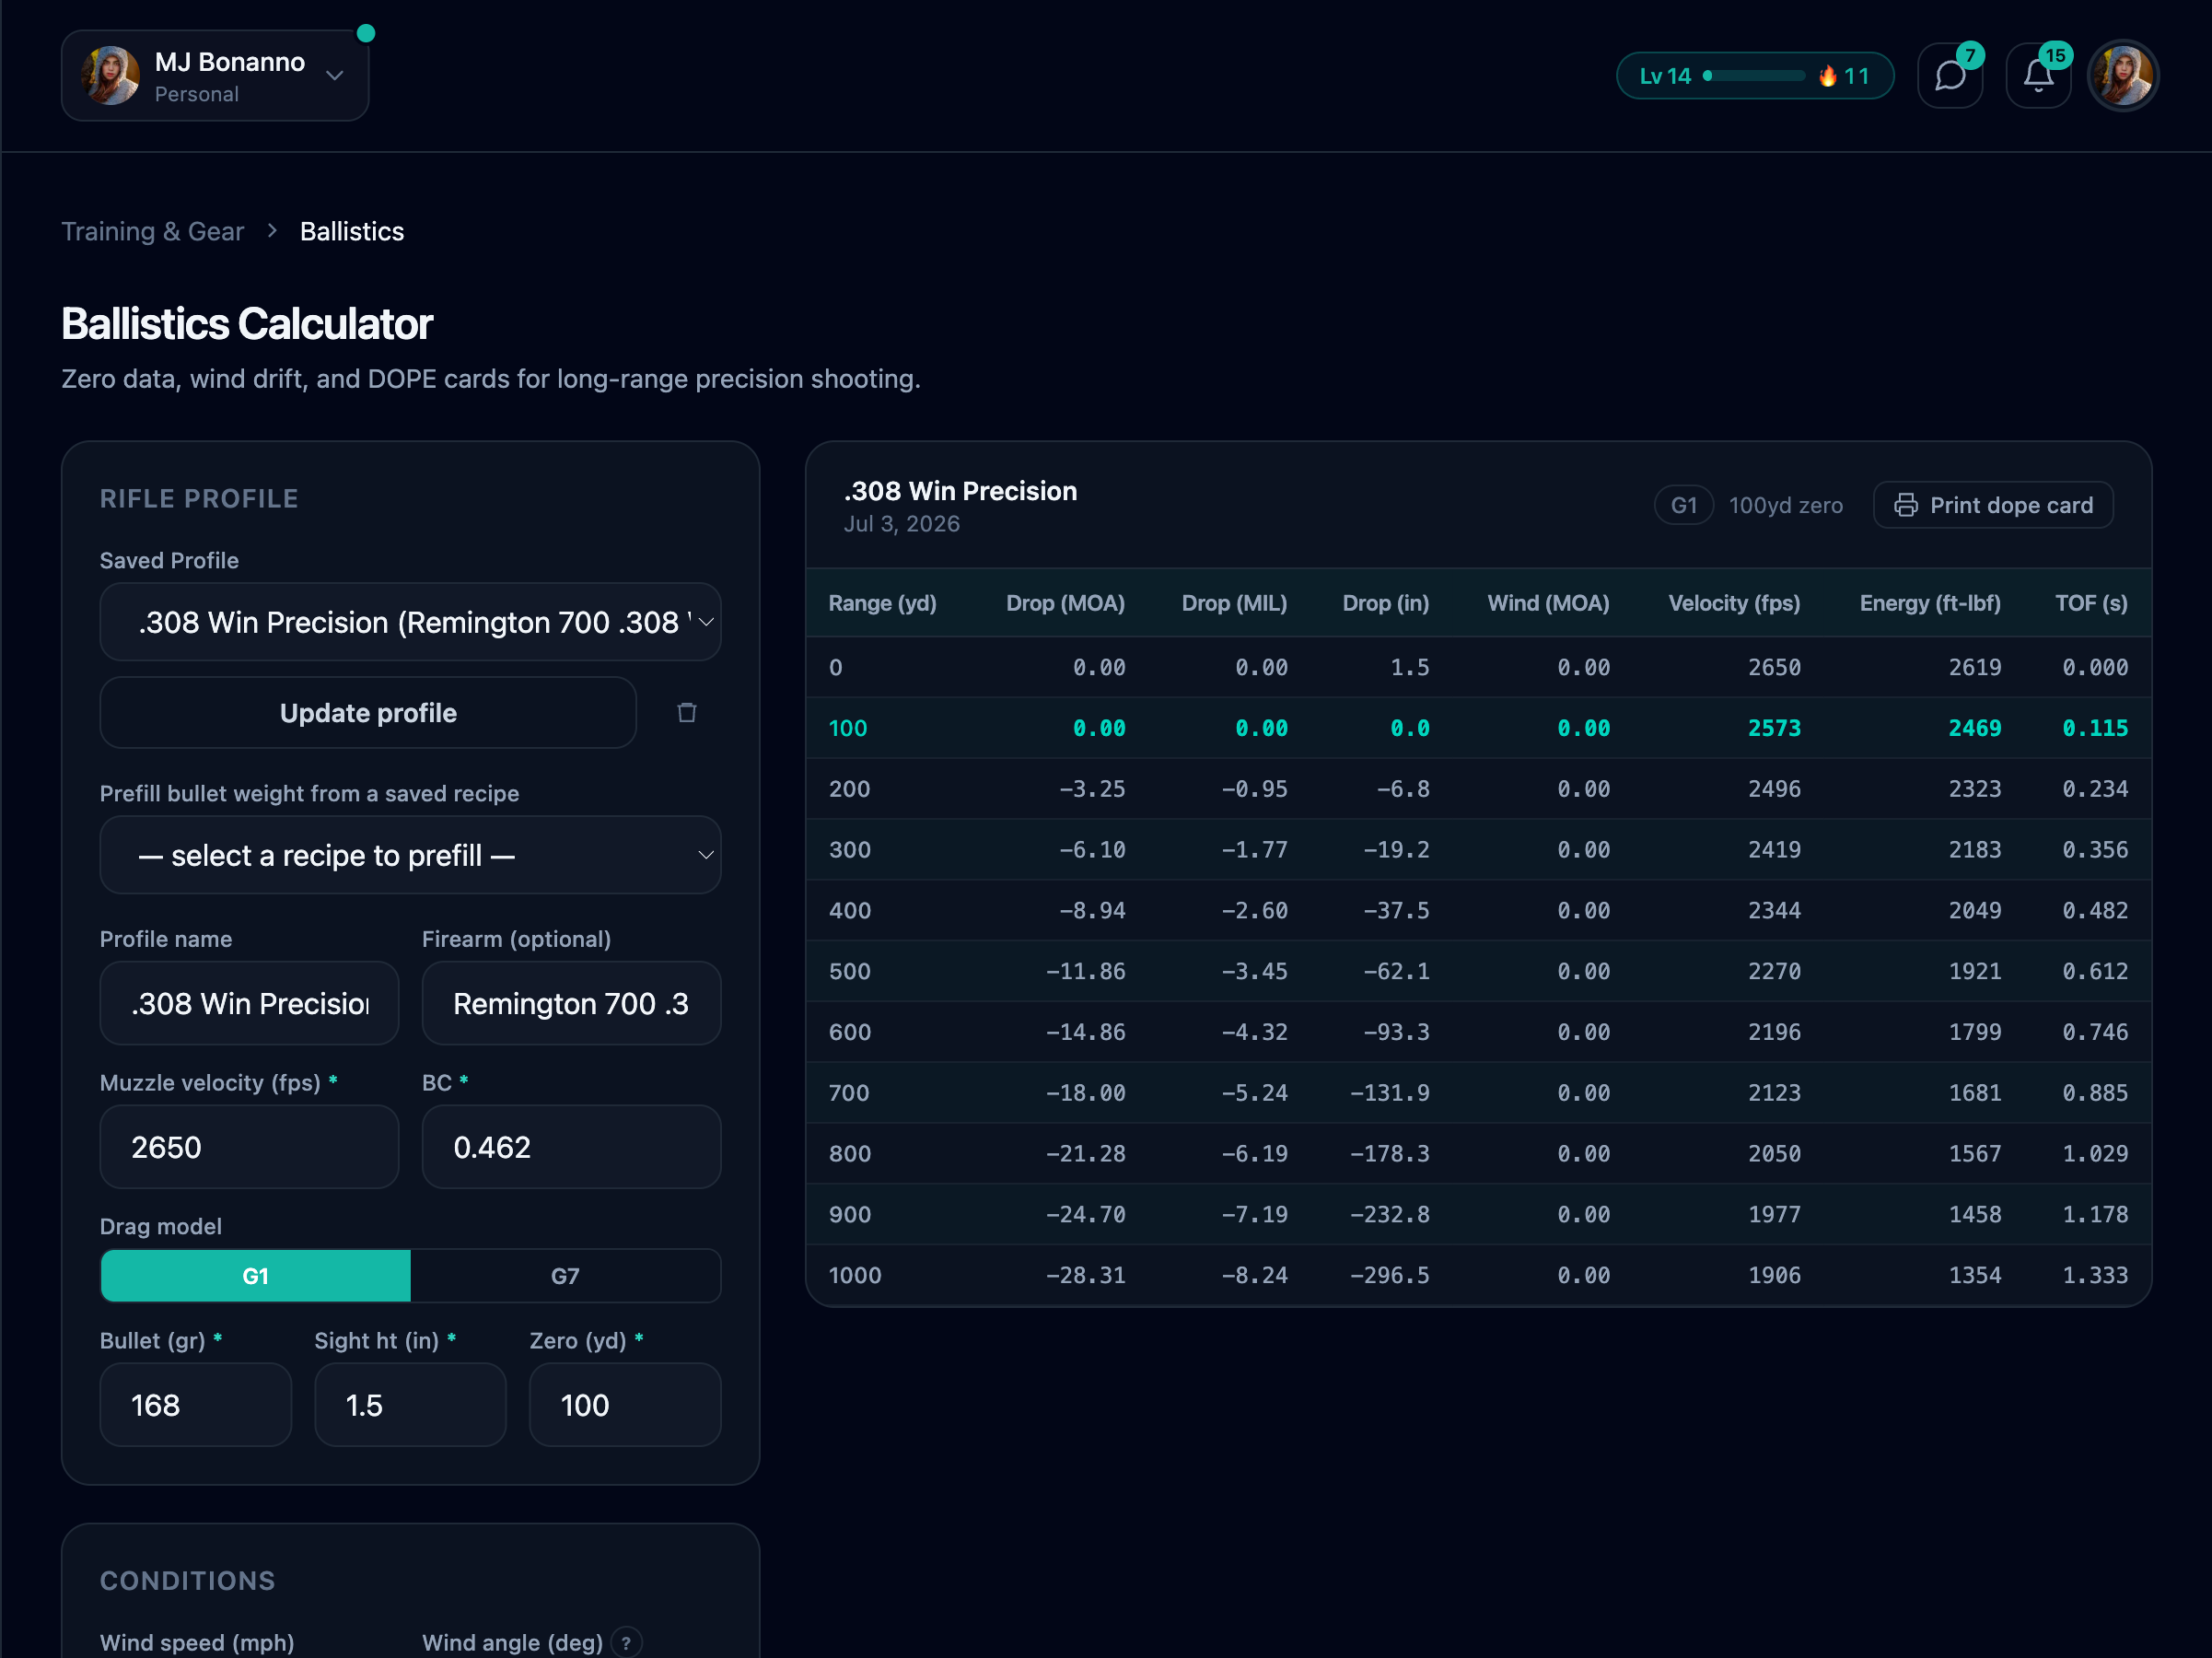Open the Saved Profile dropdown

tap(410, 622)
